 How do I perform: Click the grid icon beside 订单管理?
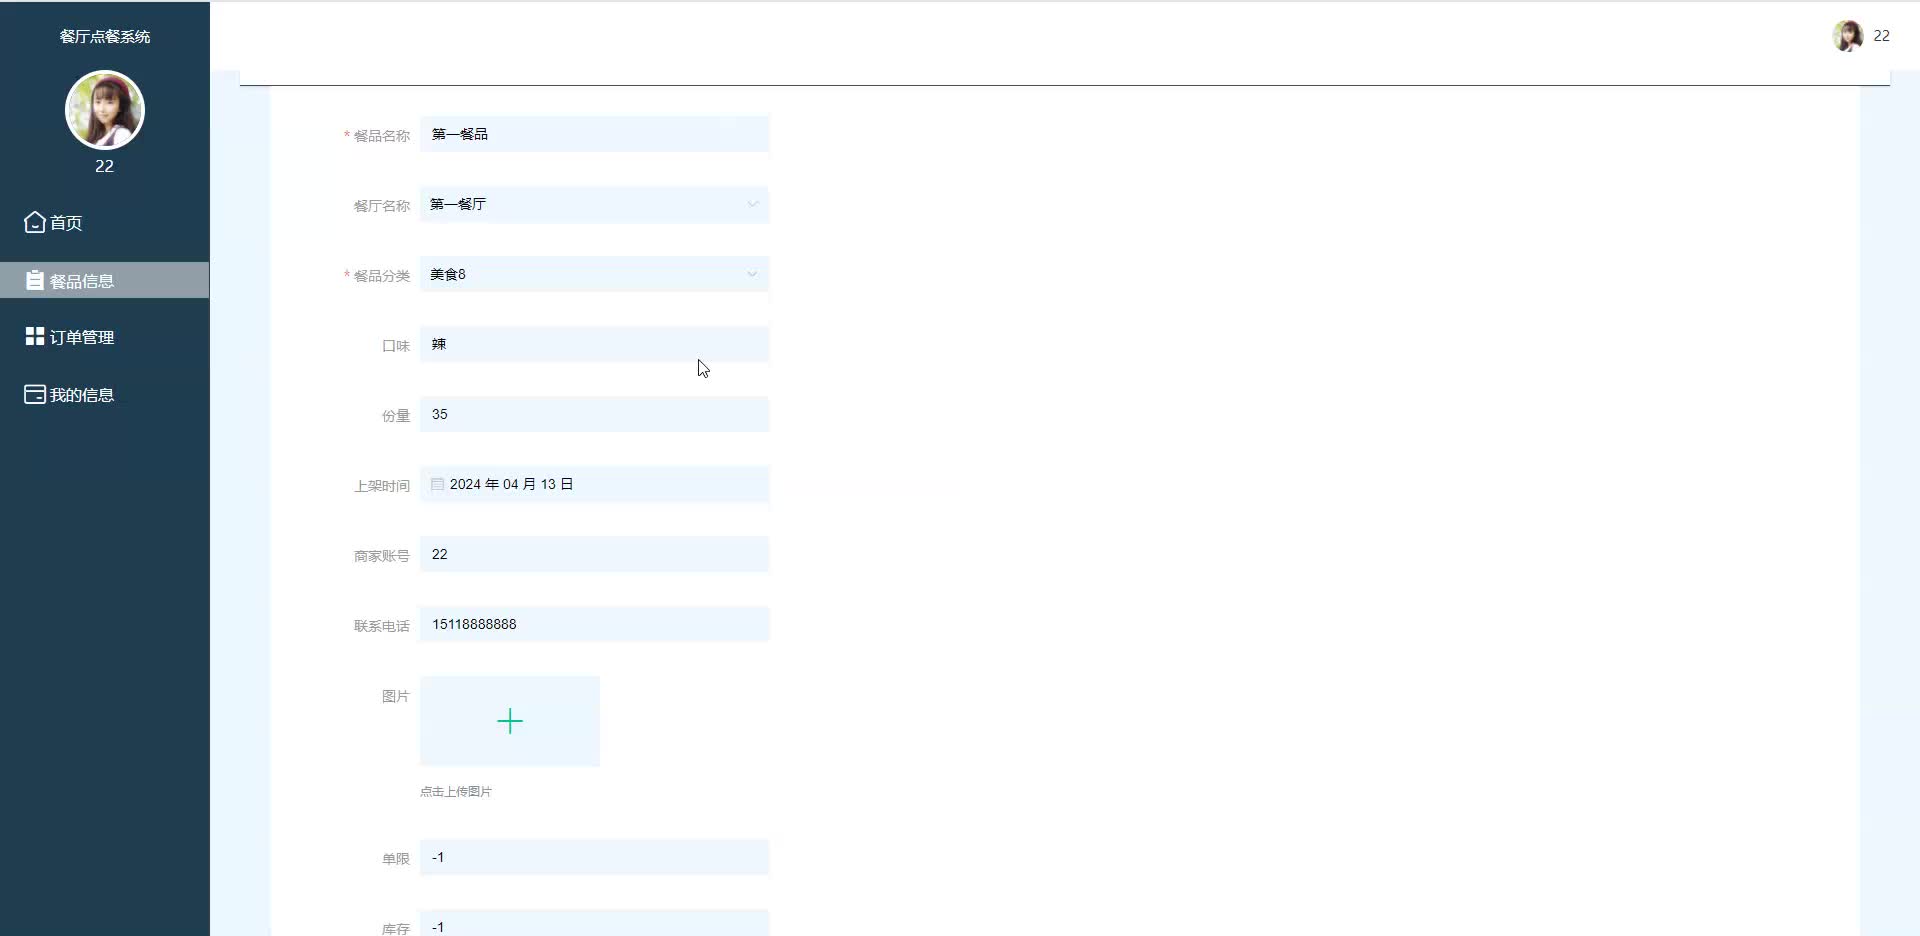35,336
